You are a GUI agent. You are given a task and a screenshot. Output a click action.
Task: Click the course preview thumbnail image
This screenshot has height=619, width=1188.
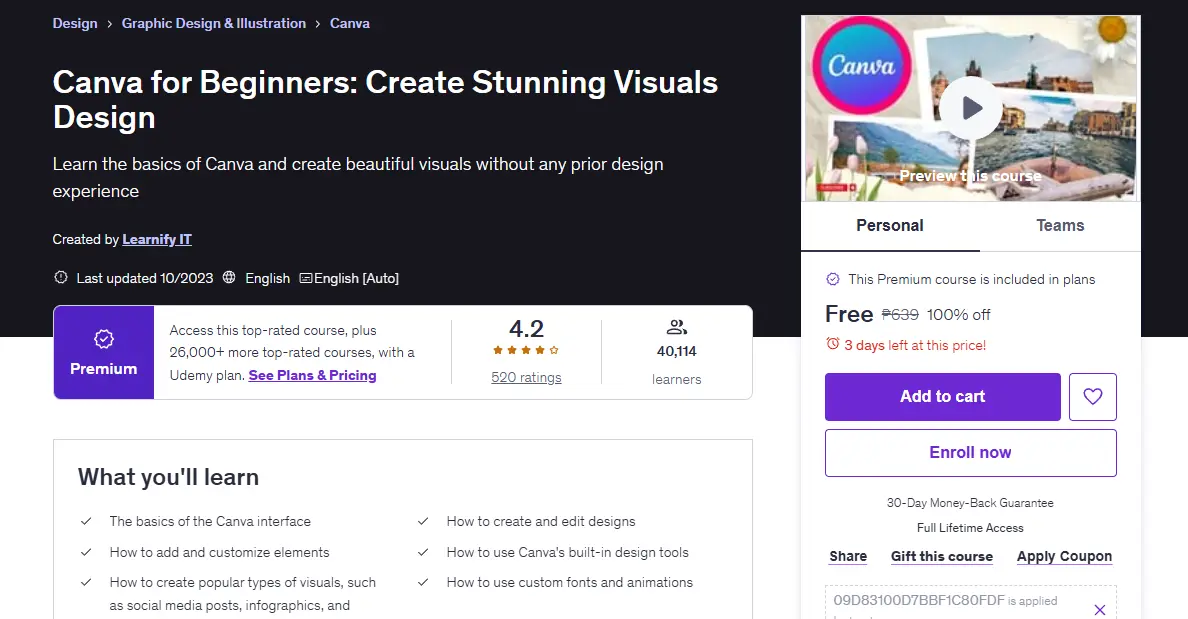971,108
